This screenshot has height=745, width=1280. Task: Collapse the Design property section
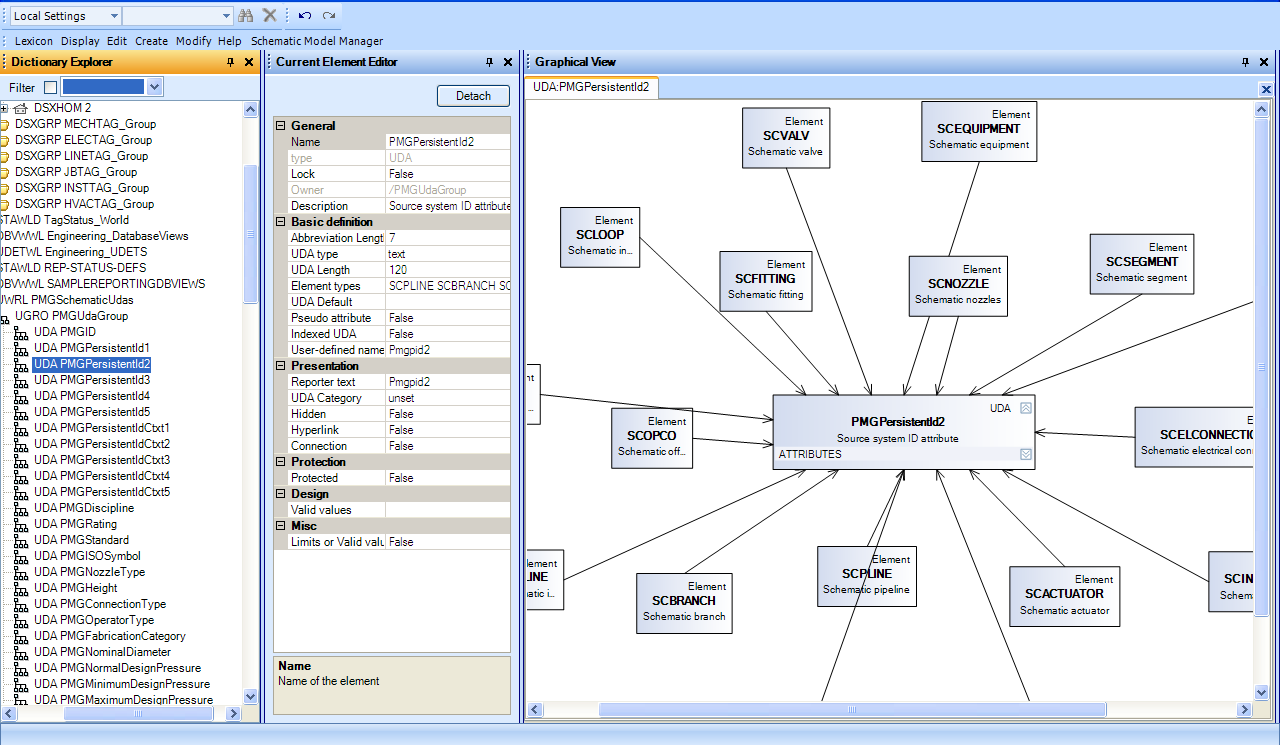pyautogui.click(x=280, y=494)
